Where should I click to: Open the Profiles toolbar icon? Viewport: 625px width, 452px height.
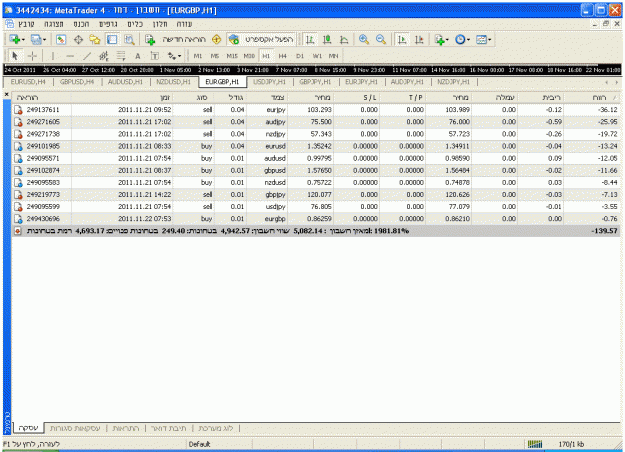pos(36,39)
